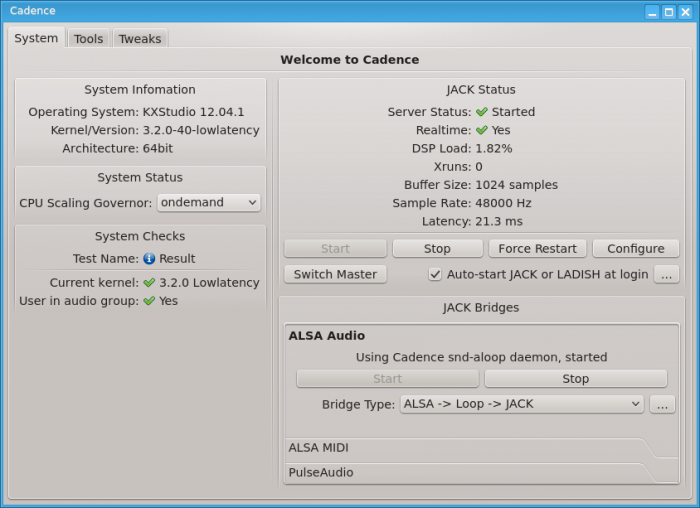Click the Current kernel checkmark icon
Viewport: 700px width, 508px height.
click(149, 283)
